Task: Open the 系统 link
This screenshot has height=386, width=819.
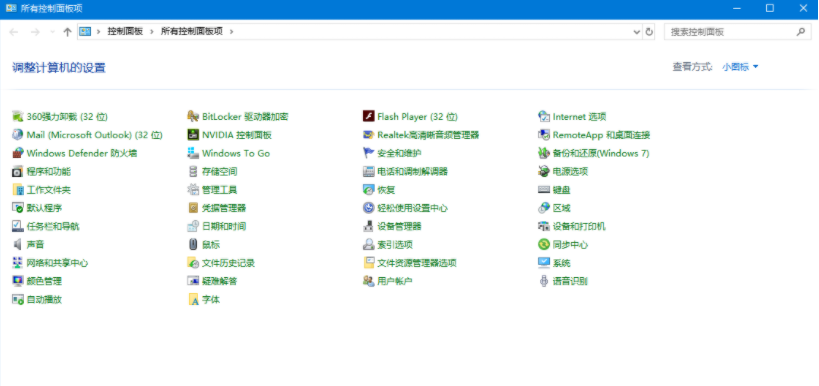Action: pos(561,263)
